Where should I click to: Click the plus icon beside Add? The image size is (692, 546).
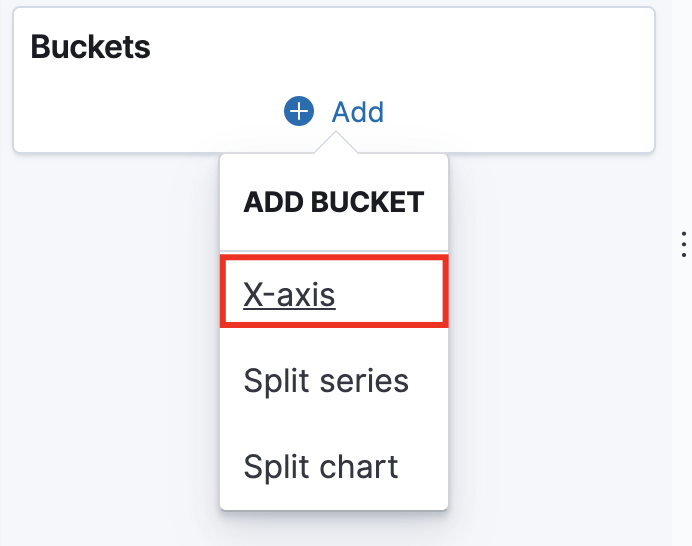point(299,111)
